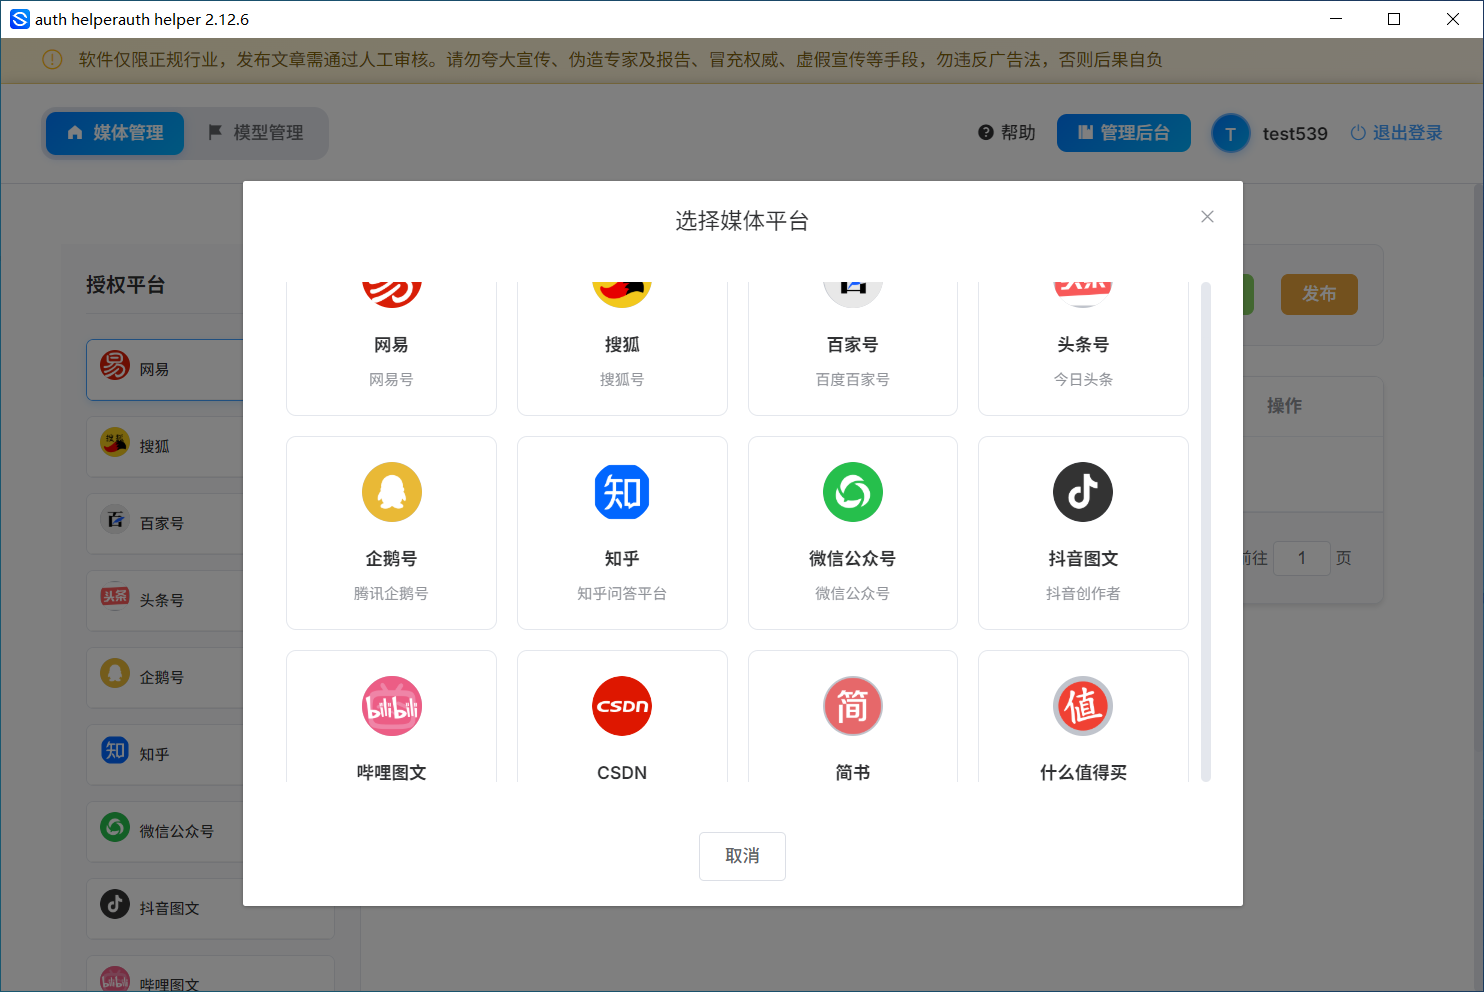Click the 知乎 blue icon in sidebar
1484x992 pixels.
click(x=115, y=750)
